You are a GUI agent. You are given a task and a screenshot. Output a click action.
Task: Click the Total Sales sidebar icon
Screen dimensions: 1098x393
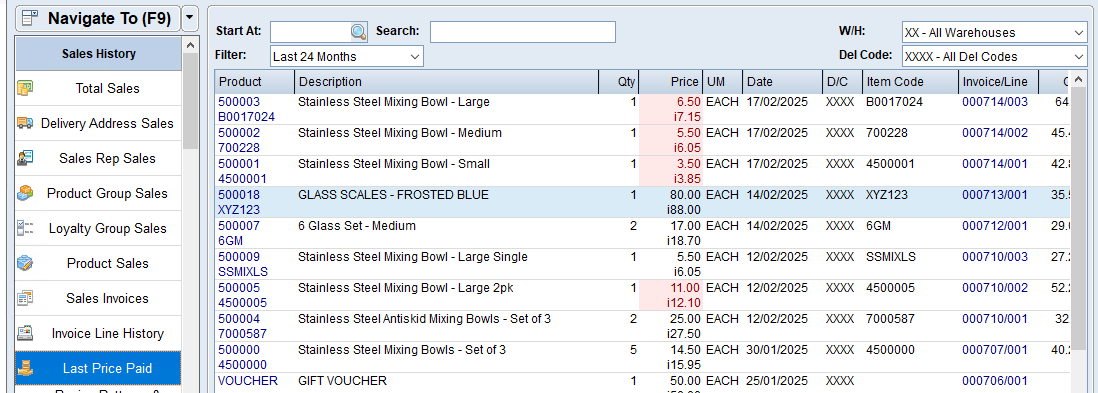click(x=25, y=88)
